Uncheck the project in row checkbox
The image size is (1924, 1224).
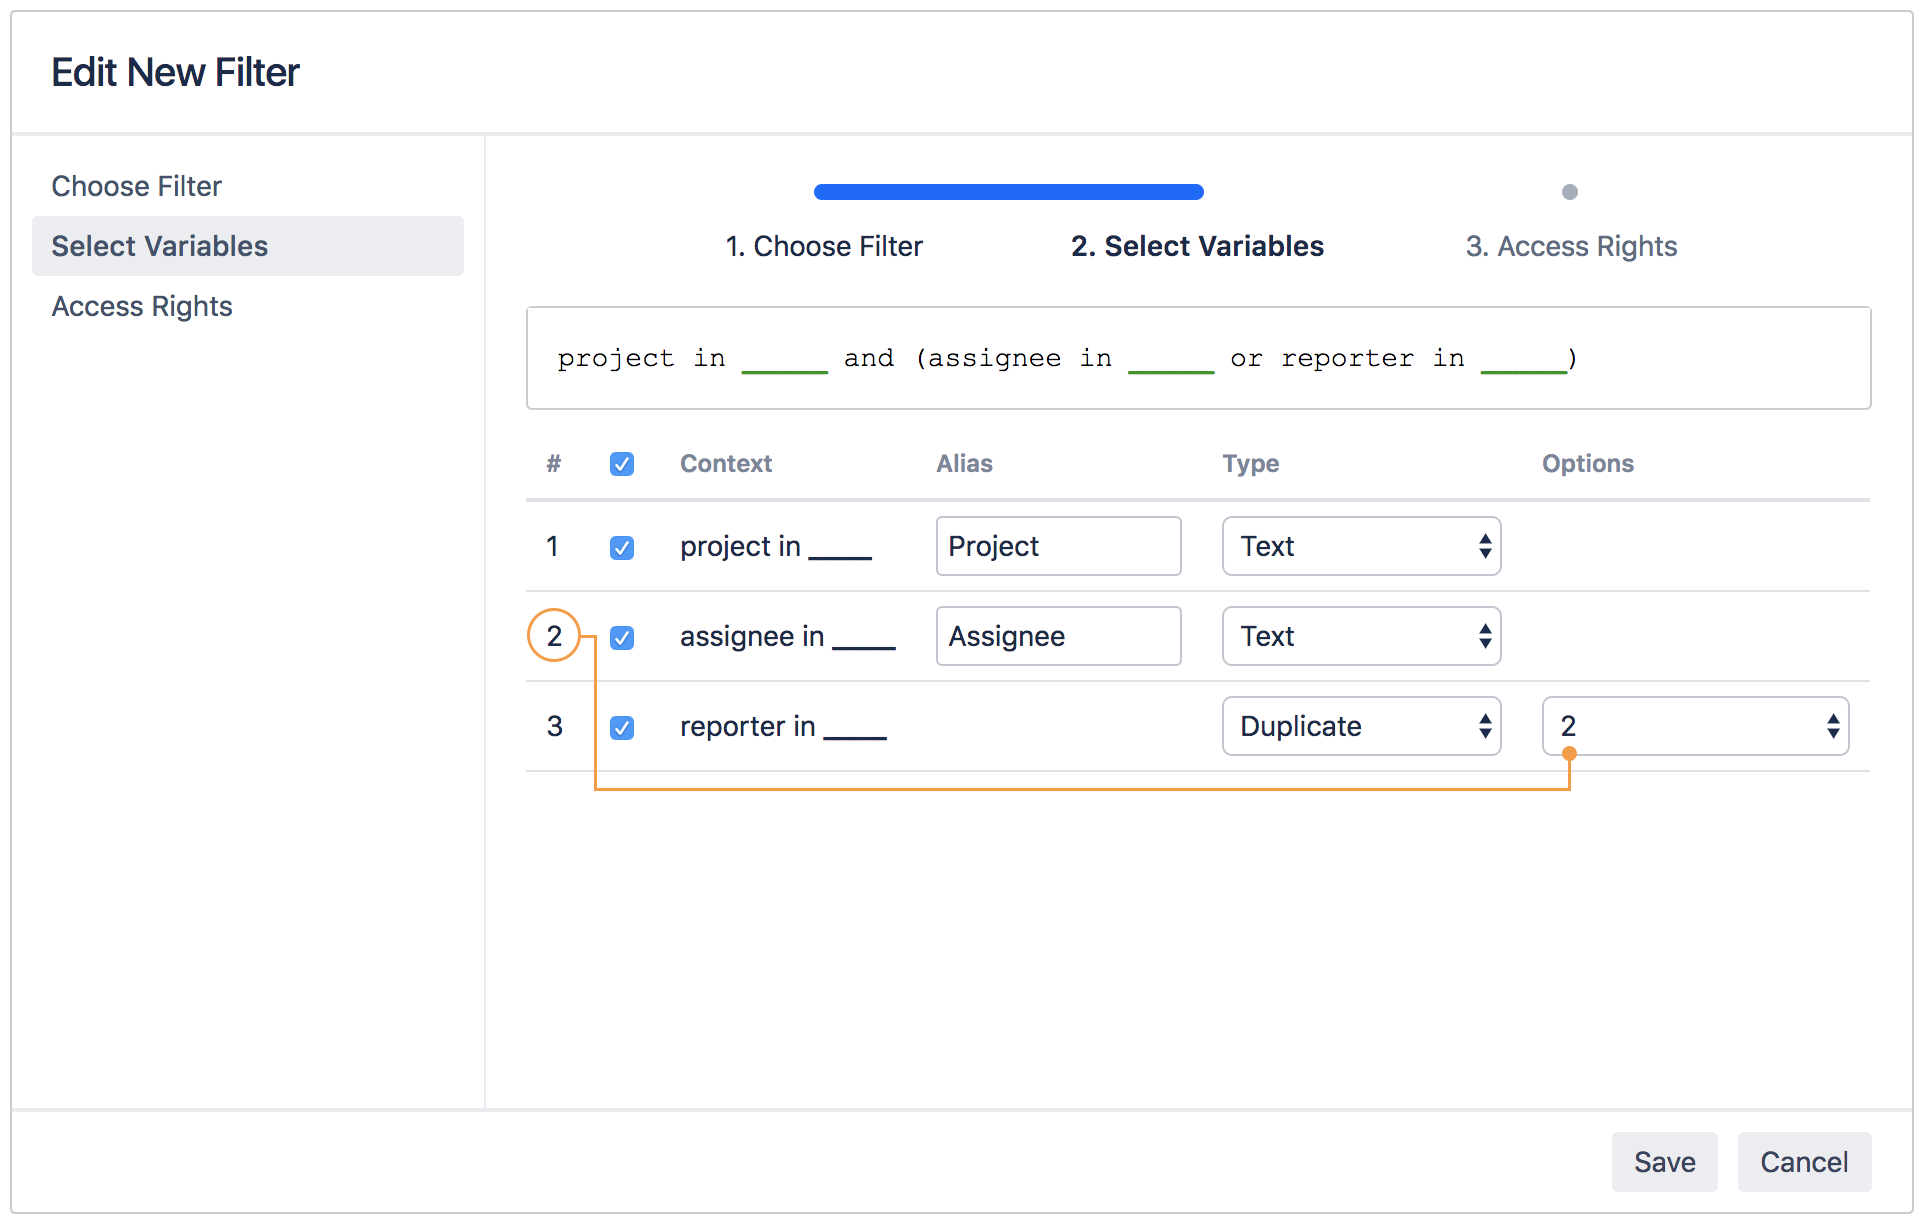(x=622, y=547)
